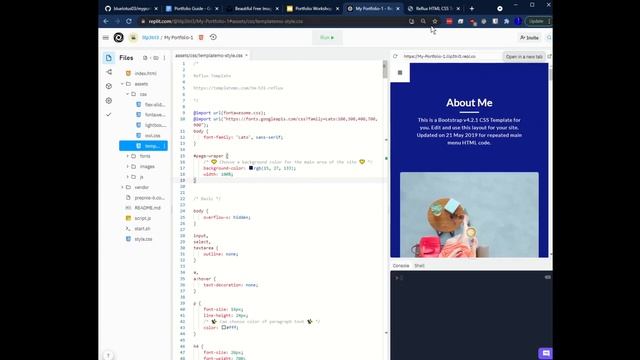Open the Packages sidebar icon
The image size is (640, 360).
pyautogui.click(x=109, y=86)
